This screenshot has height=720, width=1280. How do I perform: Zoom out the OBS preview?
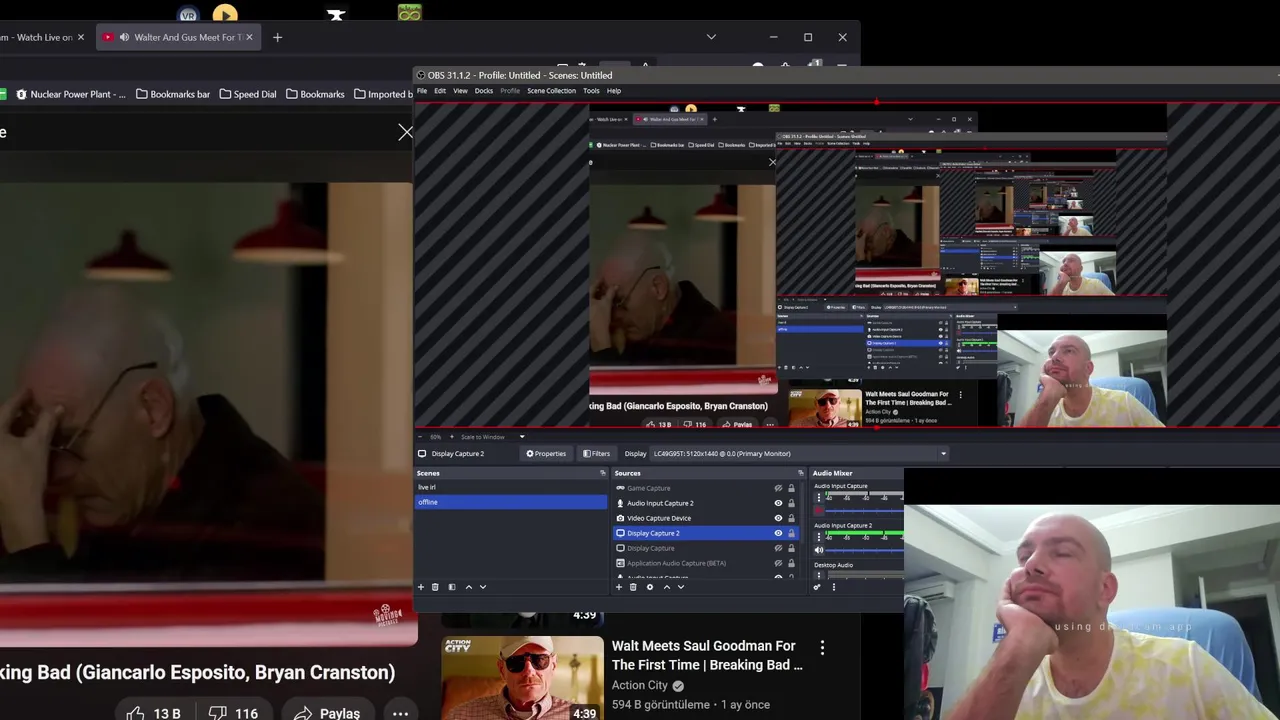pos(421,437)
